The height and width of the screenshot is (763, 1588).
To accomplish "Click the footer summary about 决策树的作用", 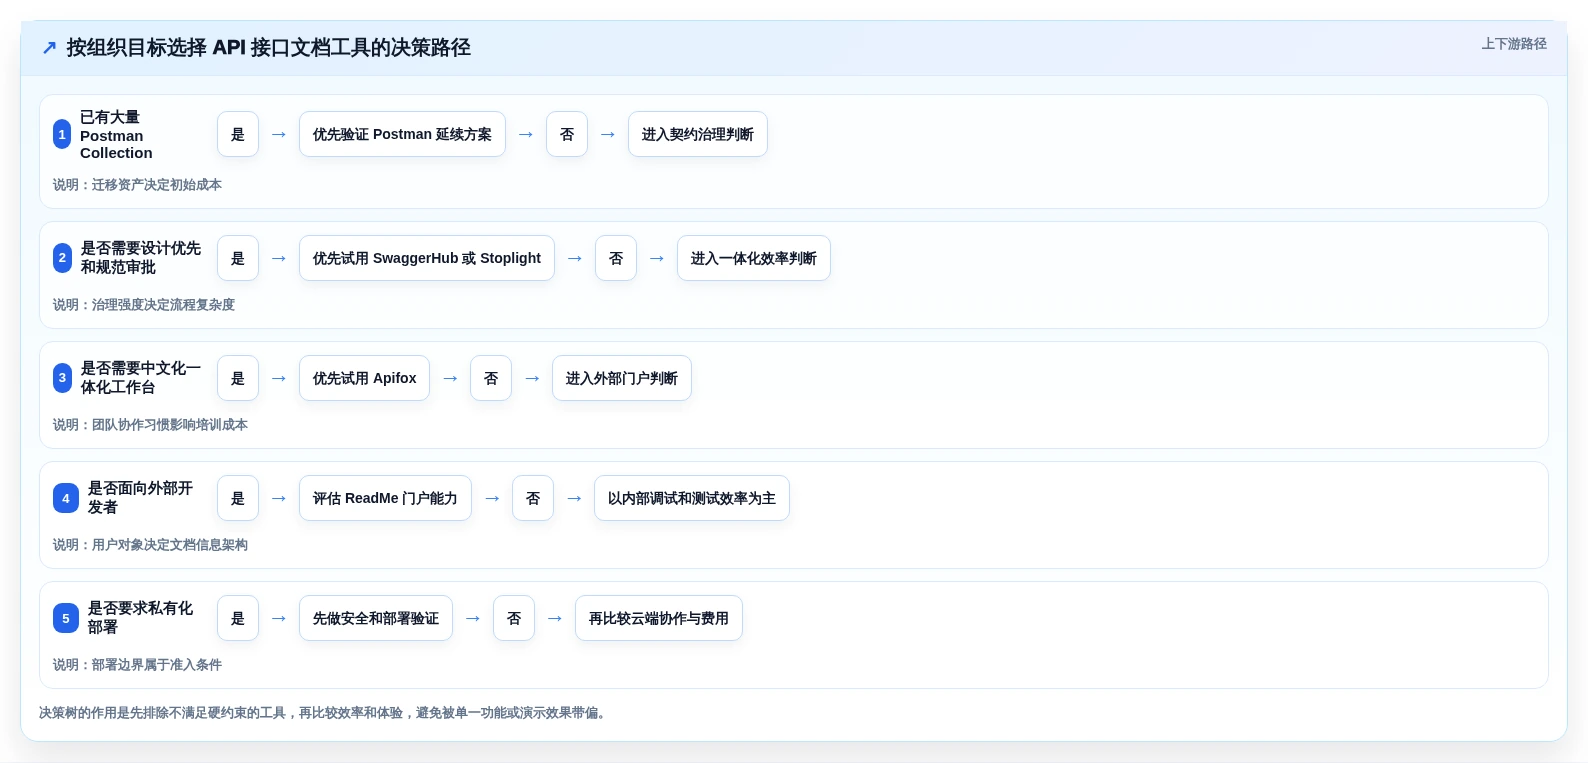I will pos(324,713).
